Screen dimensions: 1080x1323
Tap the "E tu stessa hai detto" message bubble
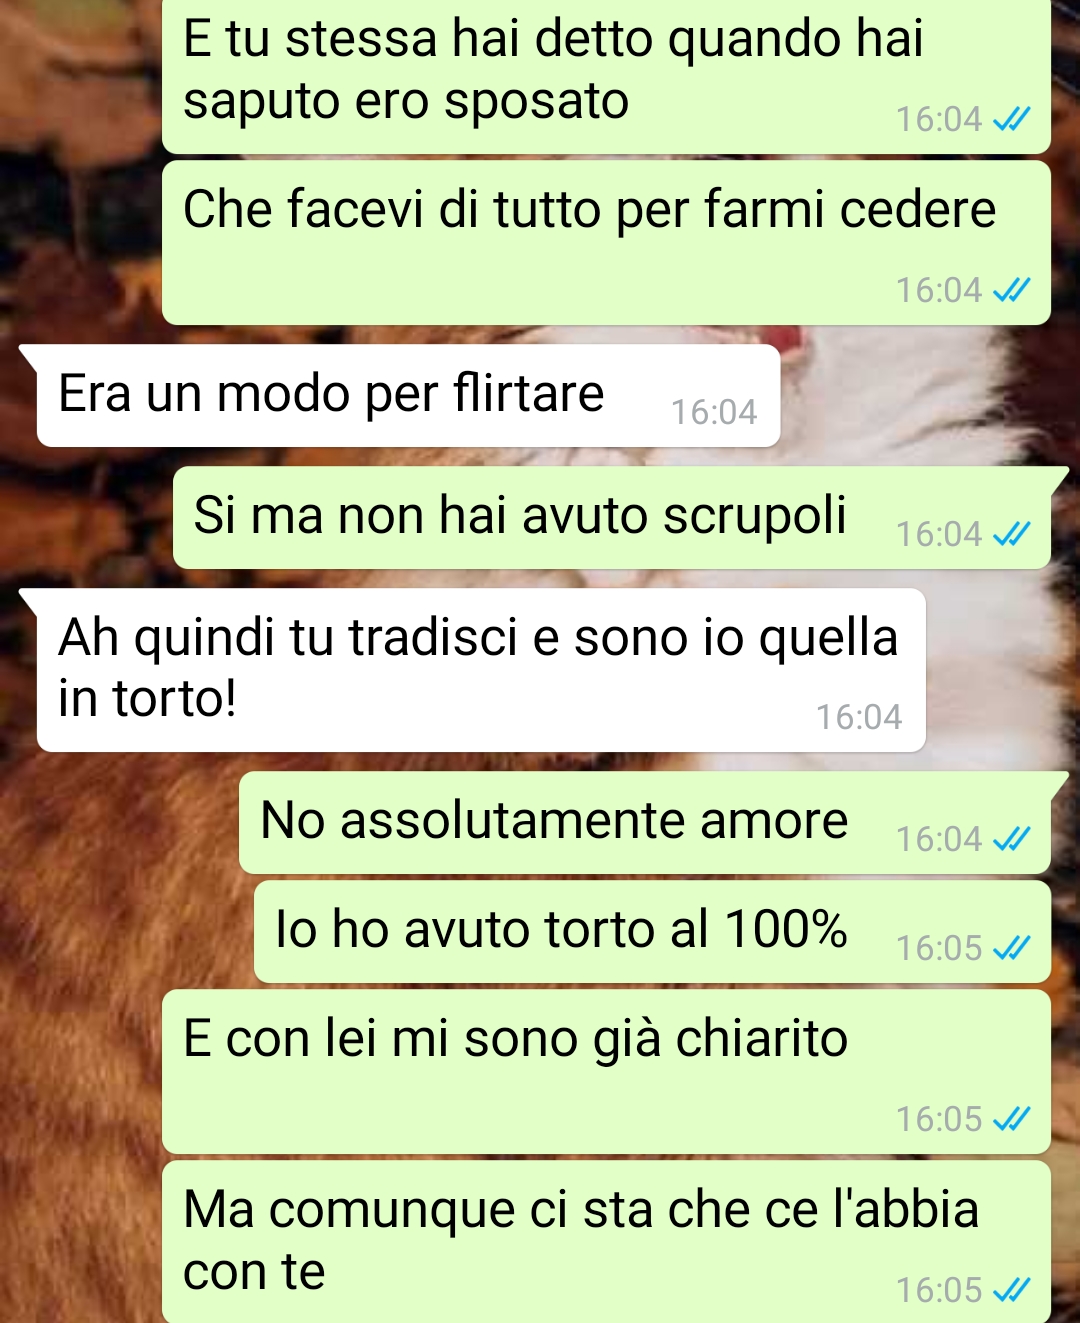(606, 77)
